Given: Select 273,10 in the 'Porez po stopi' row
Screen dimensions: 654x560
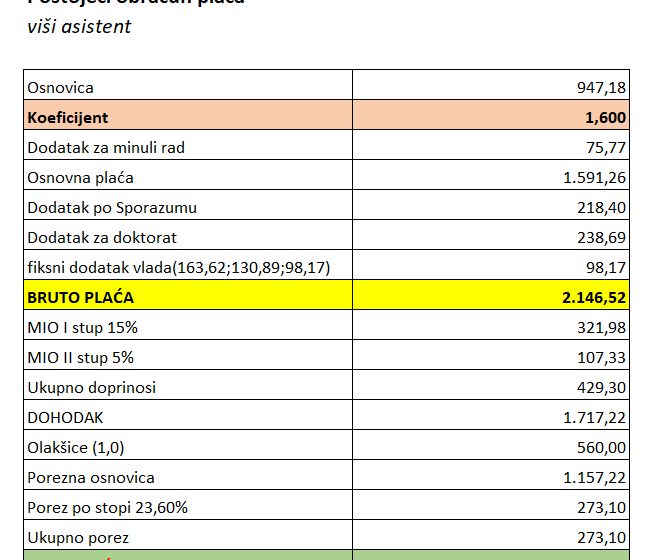Looking at the screenshot, I should tap(601, 508).
